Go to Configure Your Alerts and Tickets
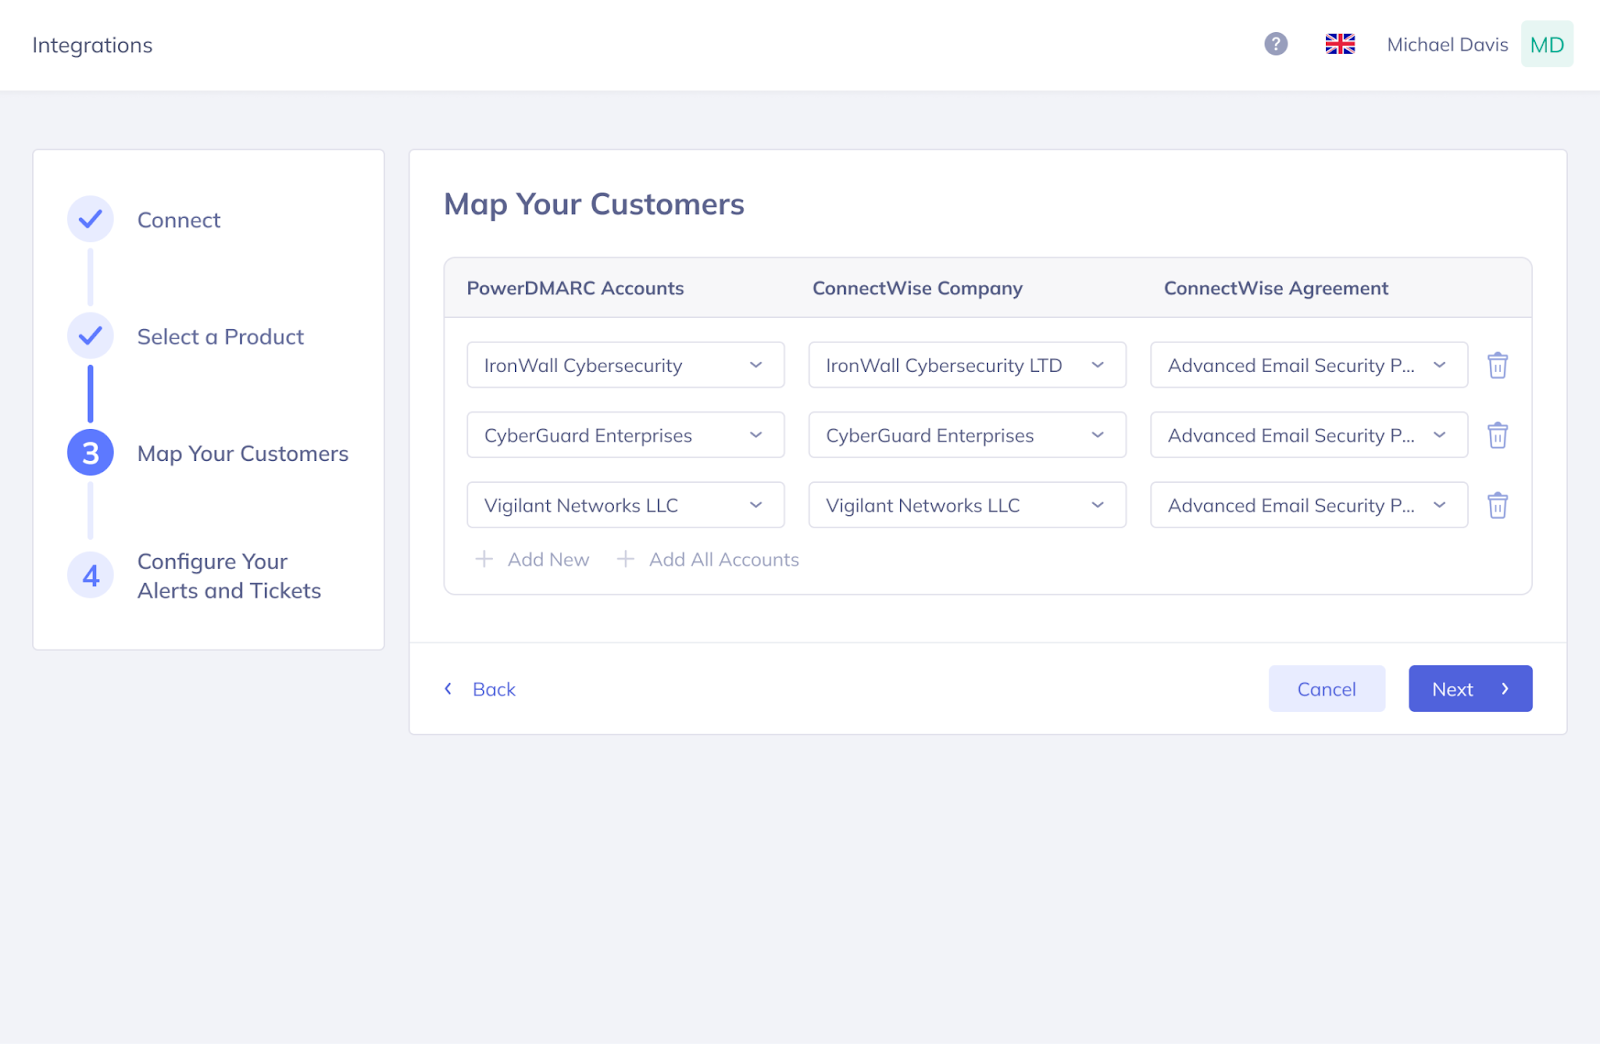 [x=229, y=576]
